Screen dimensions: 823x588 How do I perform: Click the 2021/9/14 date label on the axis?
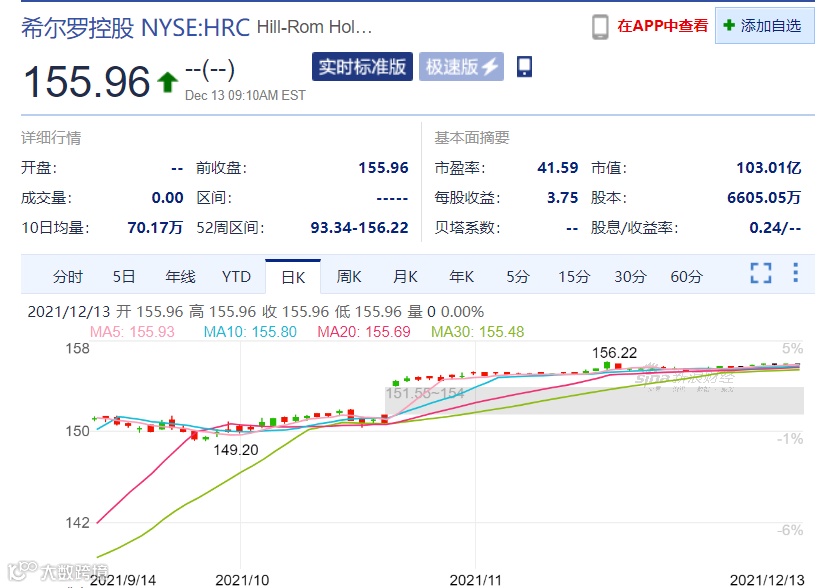coord(123,580)
